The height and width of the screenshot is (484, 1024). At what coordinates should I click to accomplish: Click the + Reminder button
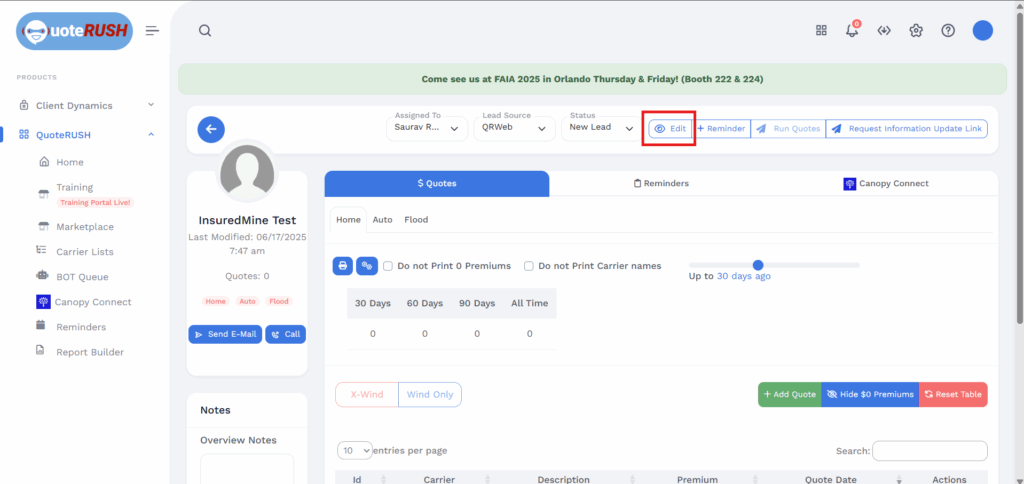(x=721, y=129)
